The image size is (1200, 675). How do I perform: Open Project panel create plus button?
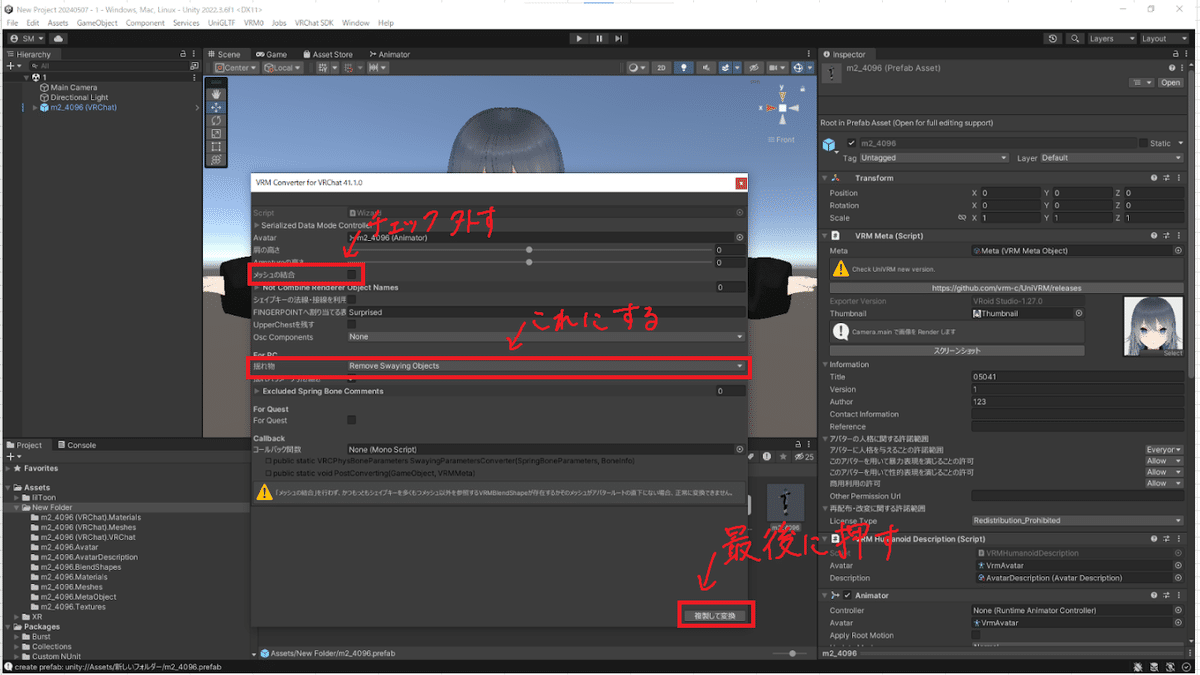point(12,456)
